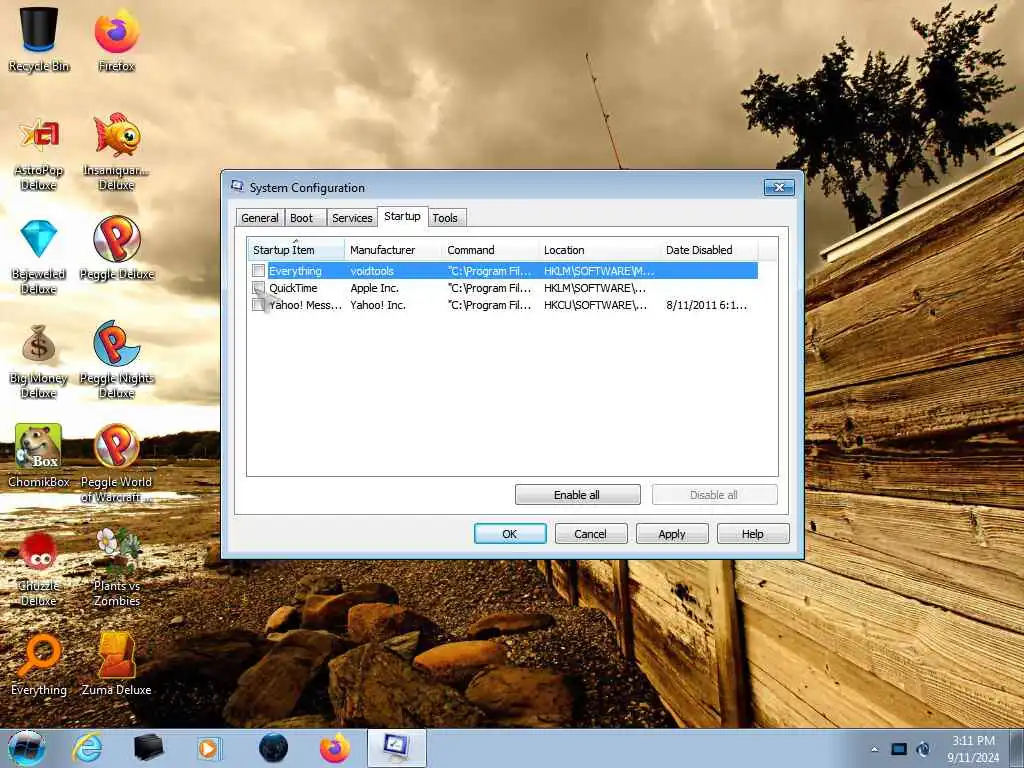Sort by the Date Disabled column header
The width and height of the screenshot is (1024, 768).
709,249
